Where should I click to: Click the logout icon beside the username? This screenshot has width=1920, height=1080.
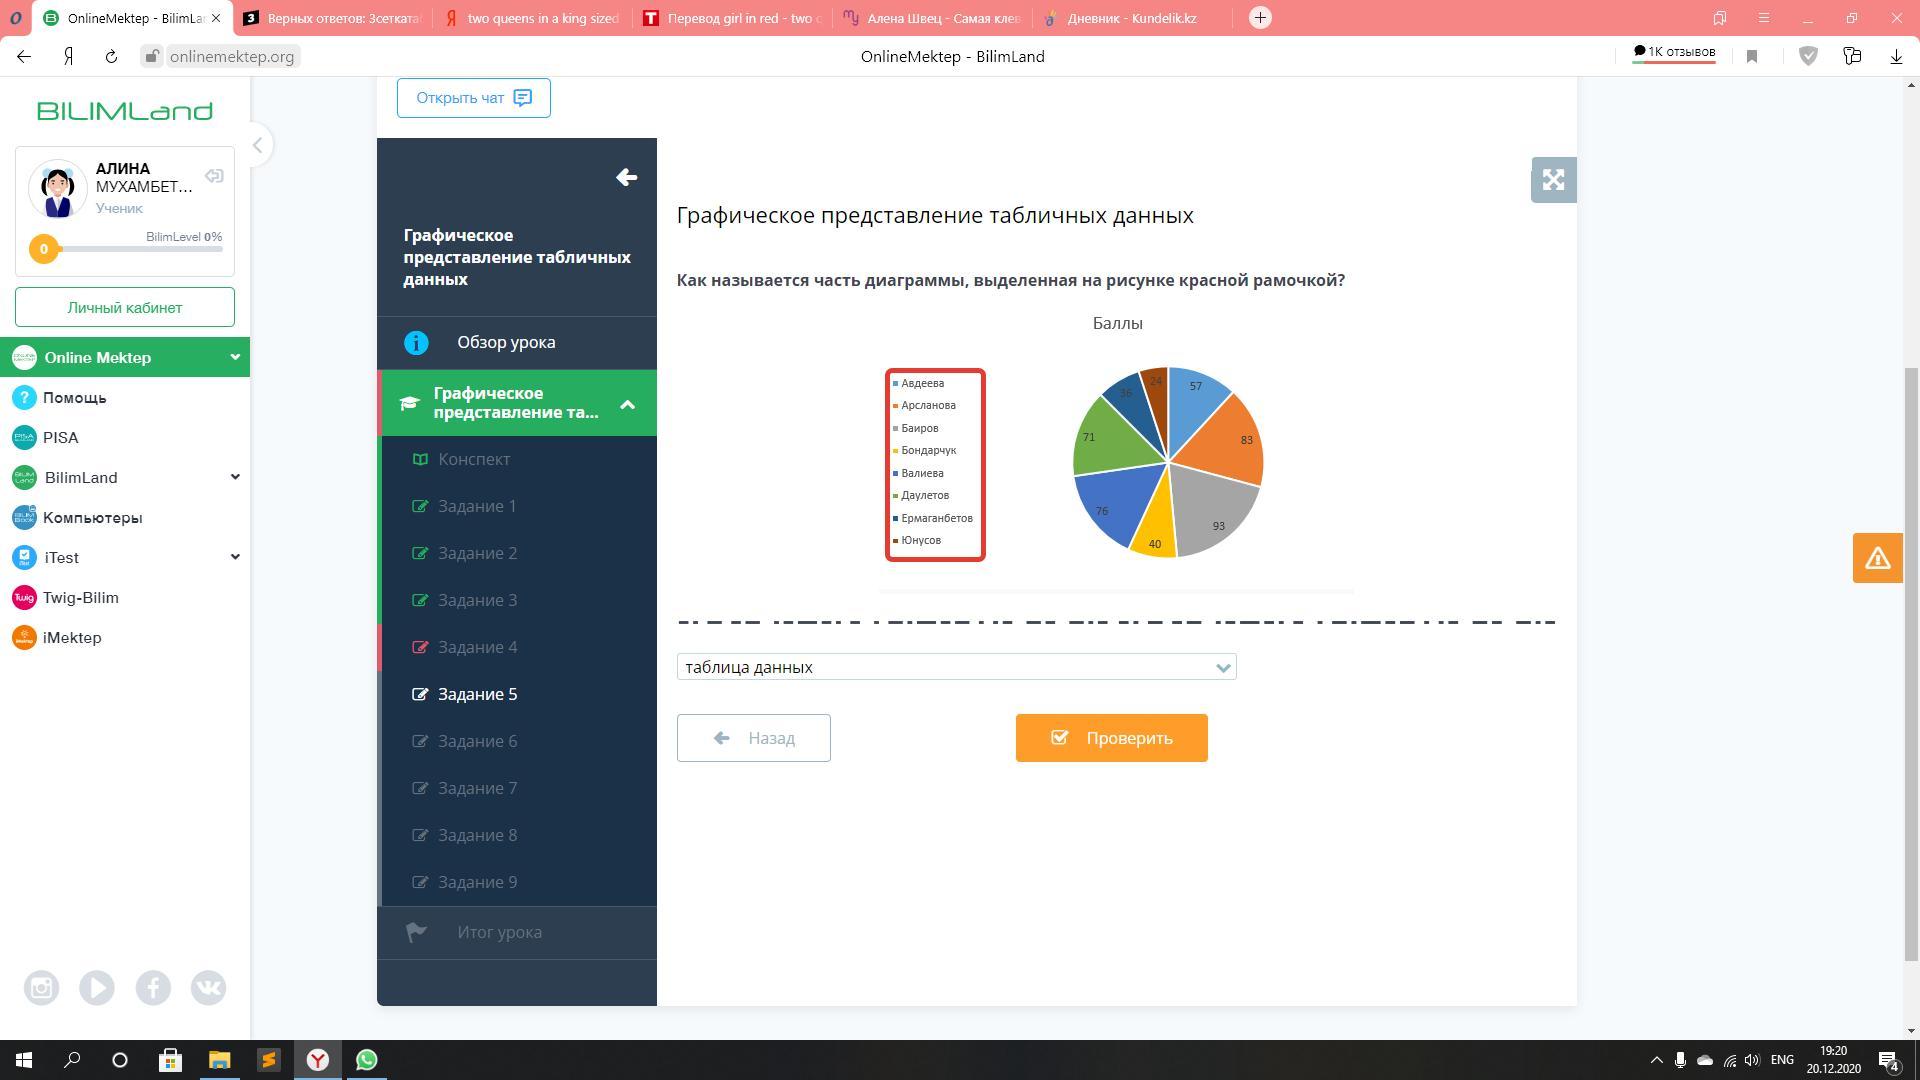214,177
